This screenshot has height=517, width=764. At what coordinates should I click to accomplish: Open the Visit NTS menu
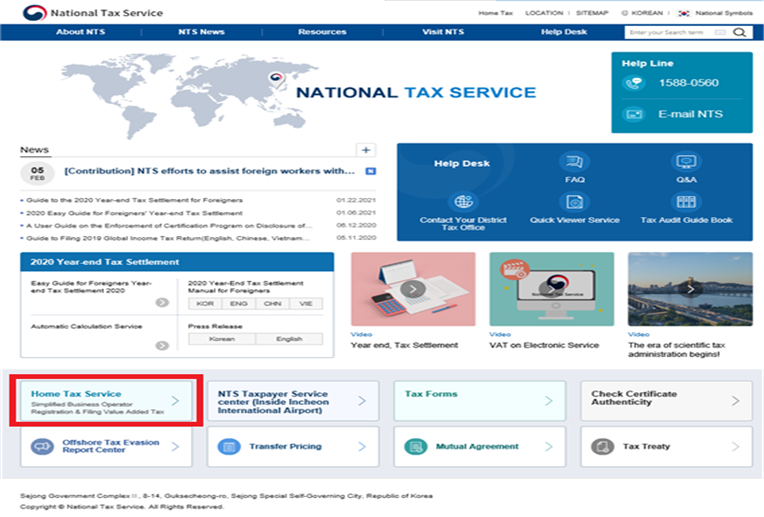(x=443, y=32)
